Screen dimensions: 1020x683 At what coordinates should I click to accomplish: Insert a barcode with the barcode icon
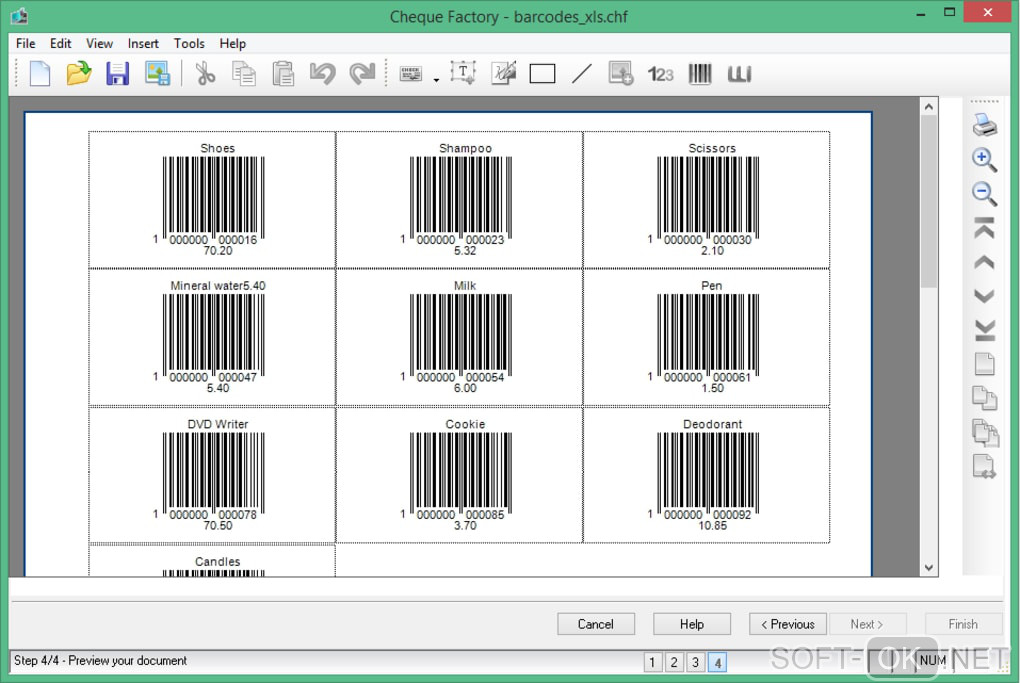point(700,74)
